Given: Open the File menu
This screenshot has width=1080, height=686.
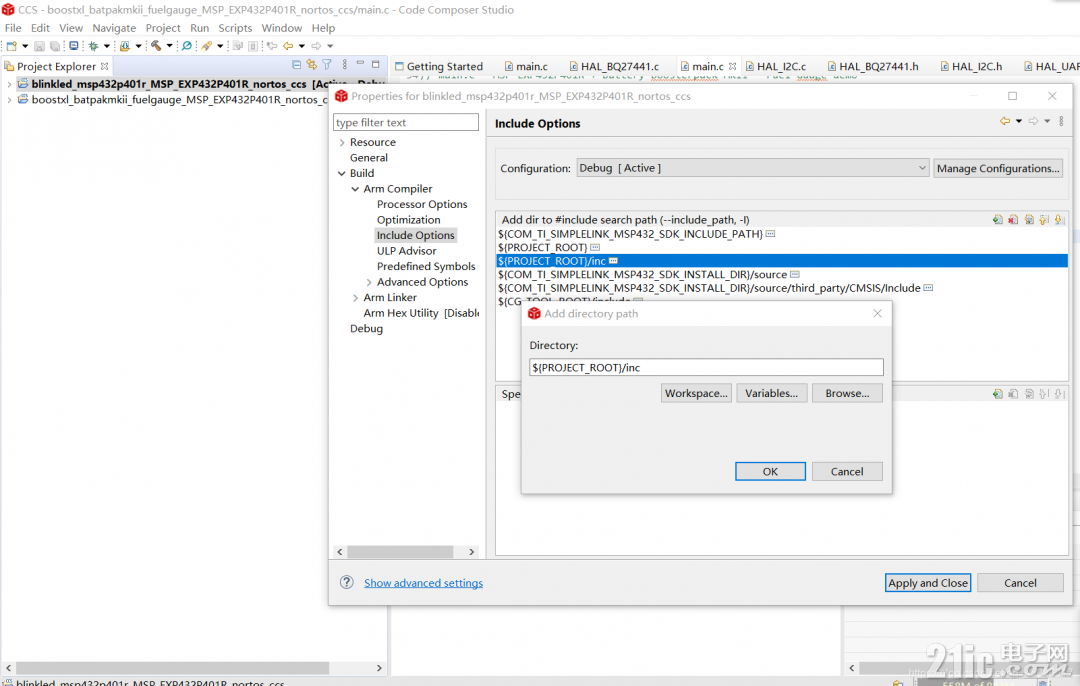Looking at the screenshot, I should pyautogui.click(x=13, y=28).
